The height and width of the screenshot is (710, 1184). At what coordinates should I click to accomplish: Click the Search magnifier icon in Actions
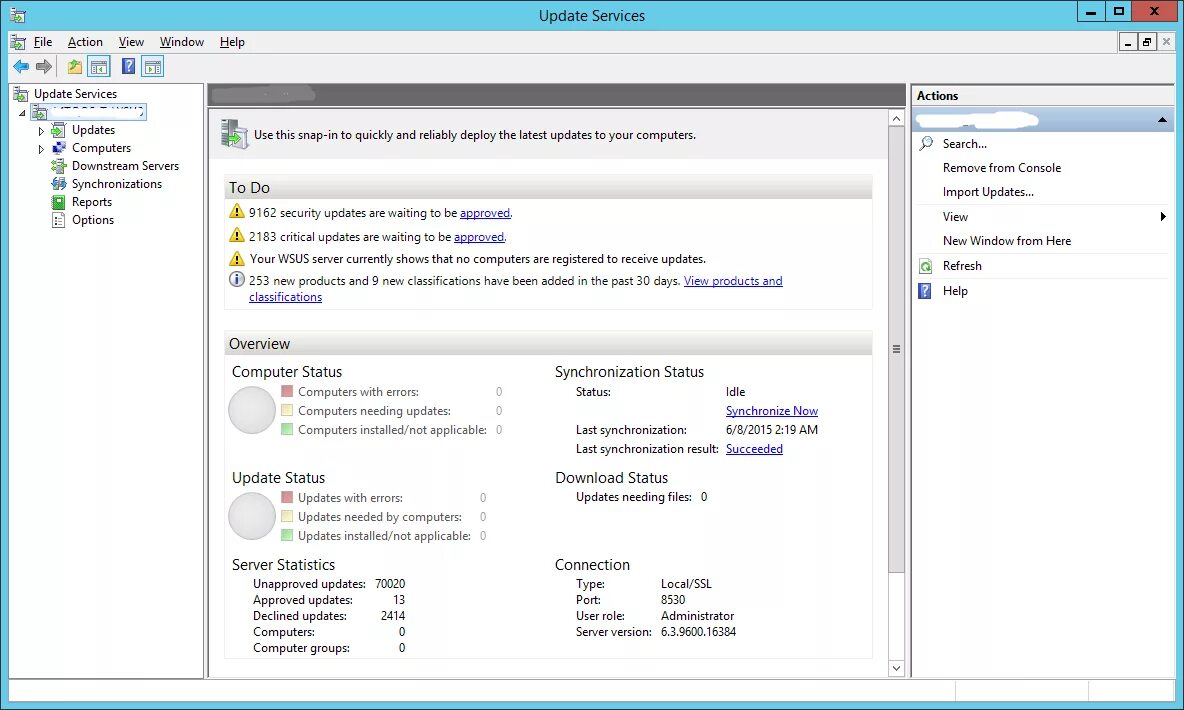click(926, 144)
